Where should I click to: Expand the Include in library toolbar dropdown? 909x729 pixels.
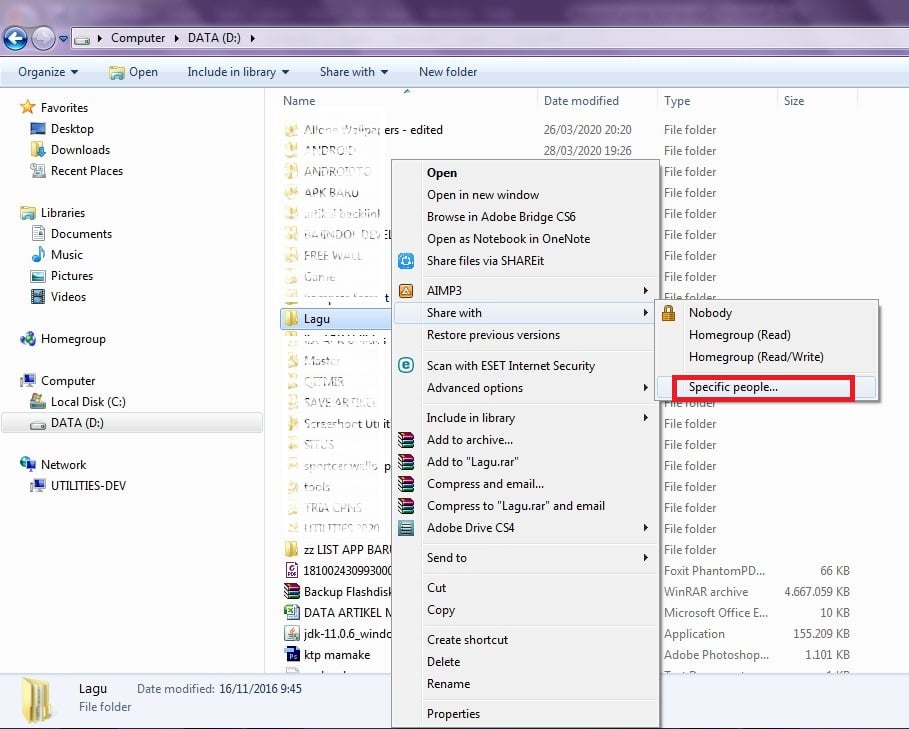click(238, 72)
